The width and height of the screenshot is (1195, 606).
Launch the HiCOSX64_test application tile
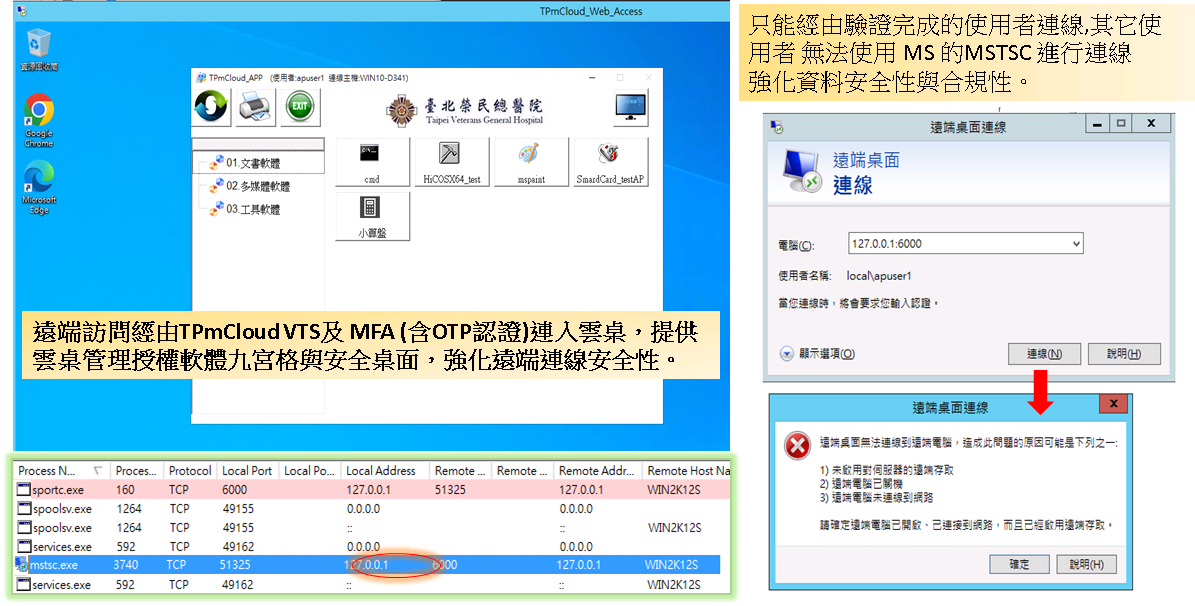pyautogui.click(x=452, y=162)
